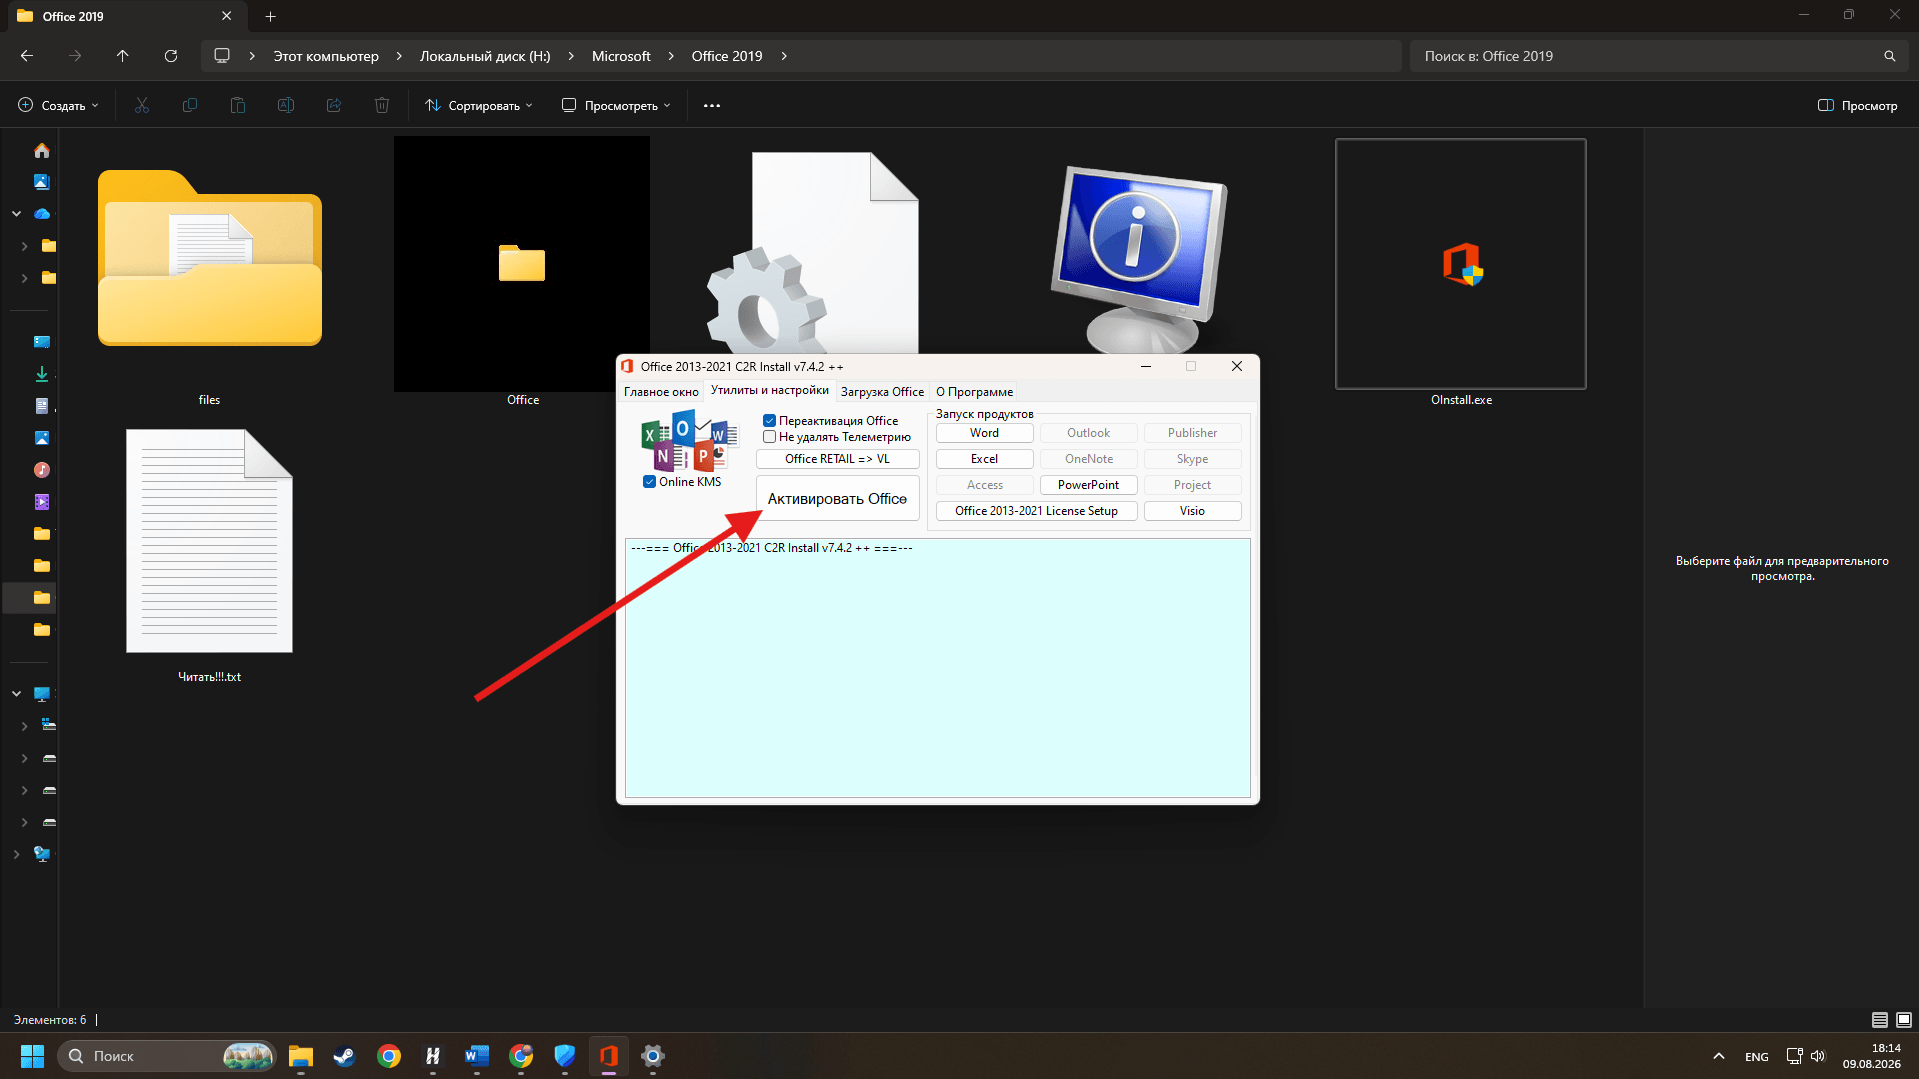Click inside the installer log text area
Viewport: 1919px width, 1079px height.
(x=938, y=668)
